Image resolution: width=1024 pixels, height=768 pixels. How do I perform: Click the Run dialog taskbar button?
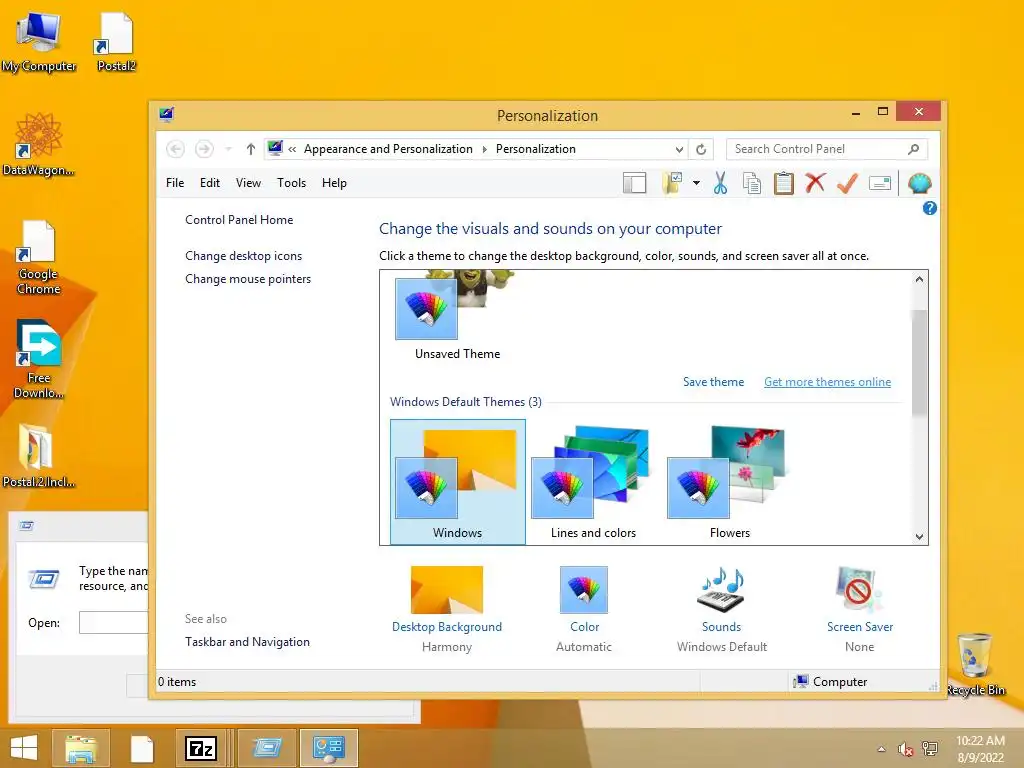click(x=267, y=748)
